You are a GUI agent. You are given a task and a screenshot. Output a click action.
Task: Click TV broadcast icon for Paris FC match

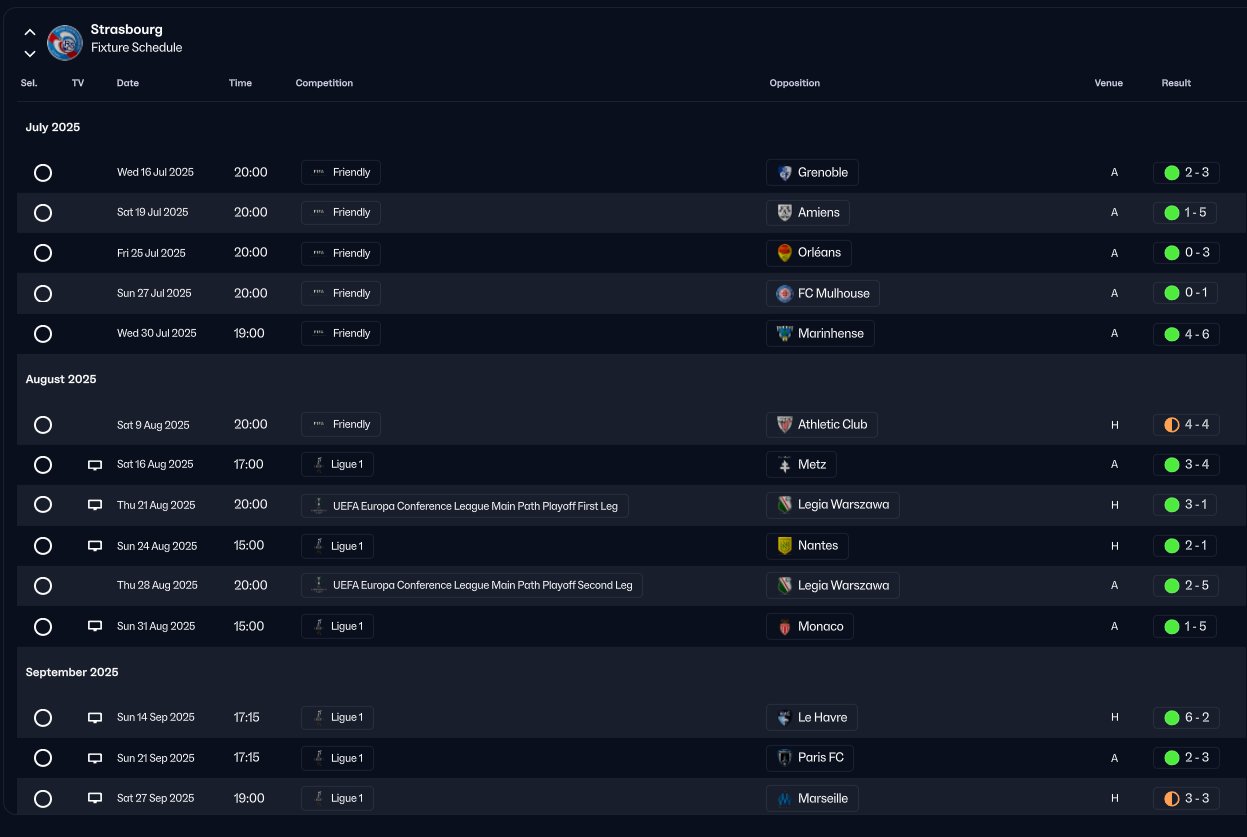click(95, 758)
